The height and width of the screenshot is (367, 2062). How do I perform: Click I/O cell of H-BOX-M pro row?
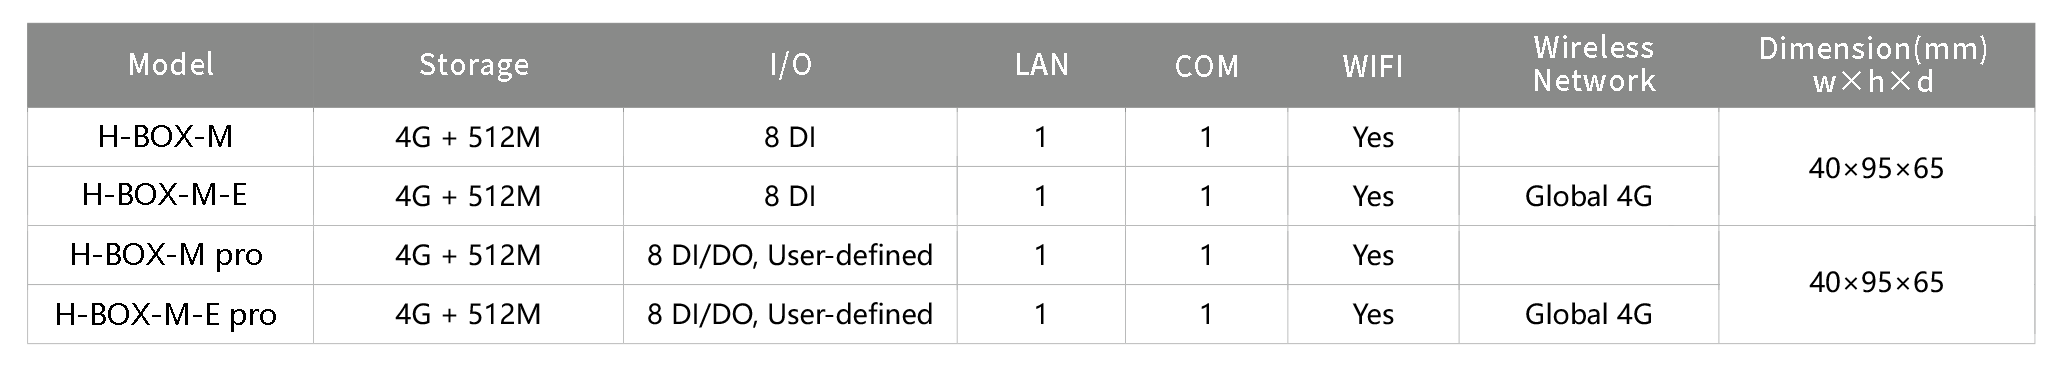point(790,255)
